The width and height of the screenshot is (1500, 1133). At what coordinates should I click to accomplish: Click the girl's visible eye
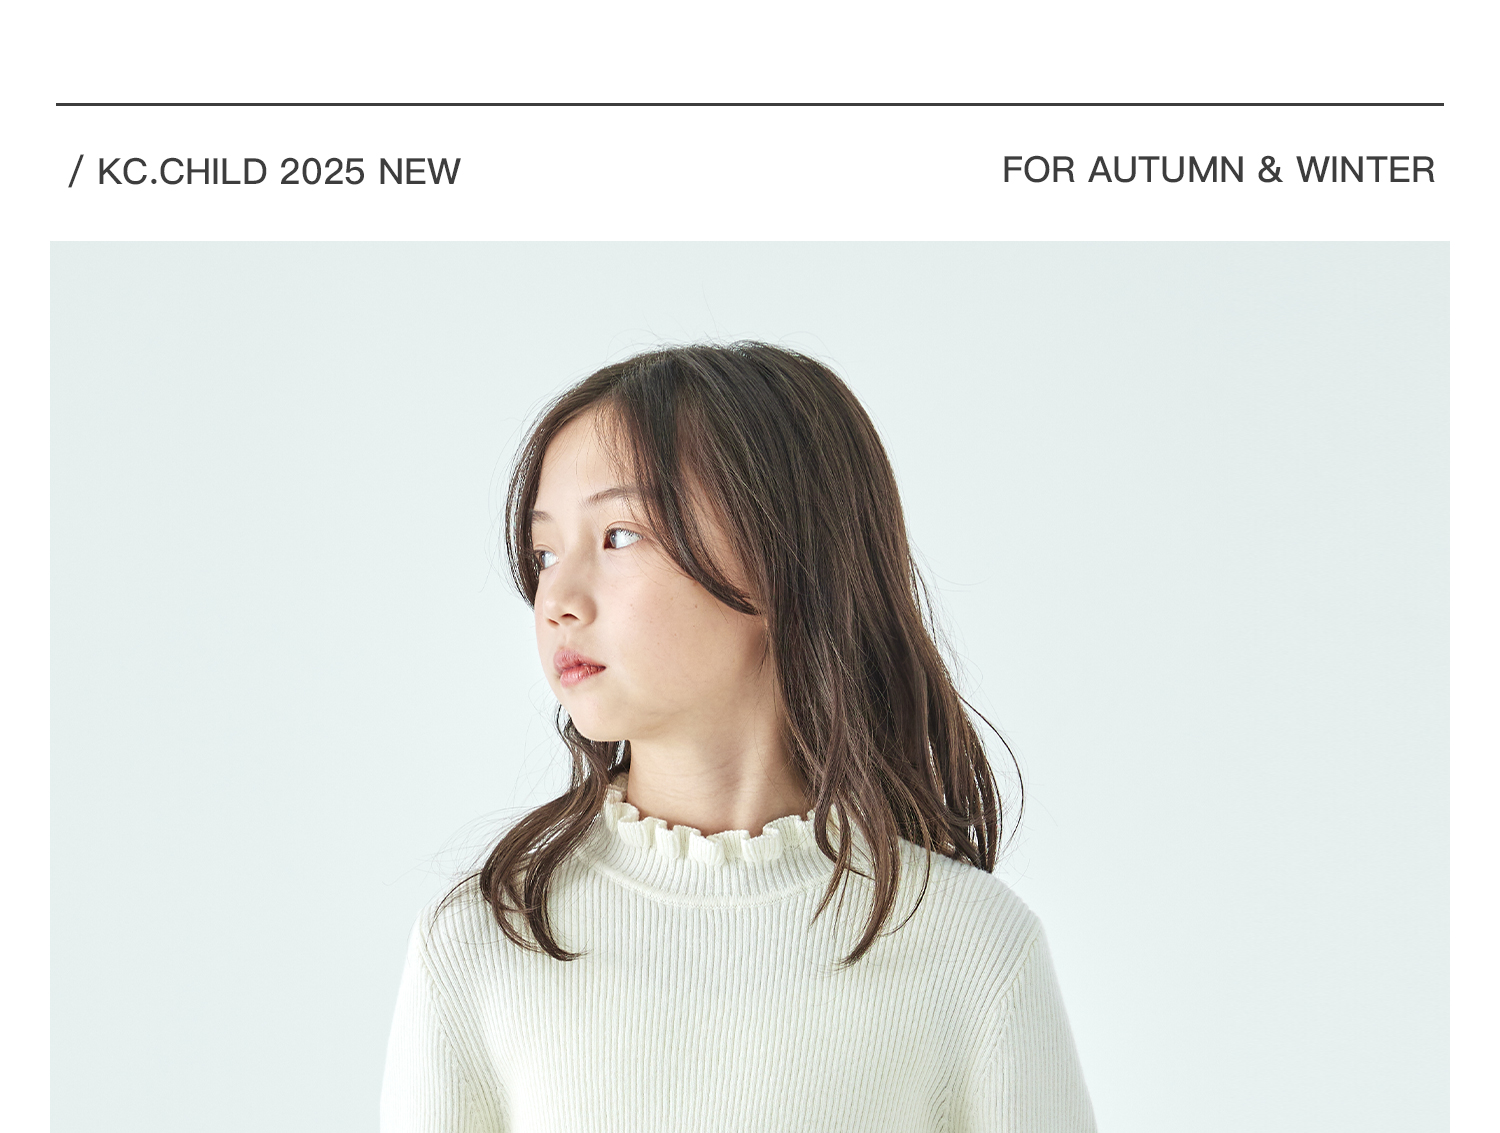623,538
